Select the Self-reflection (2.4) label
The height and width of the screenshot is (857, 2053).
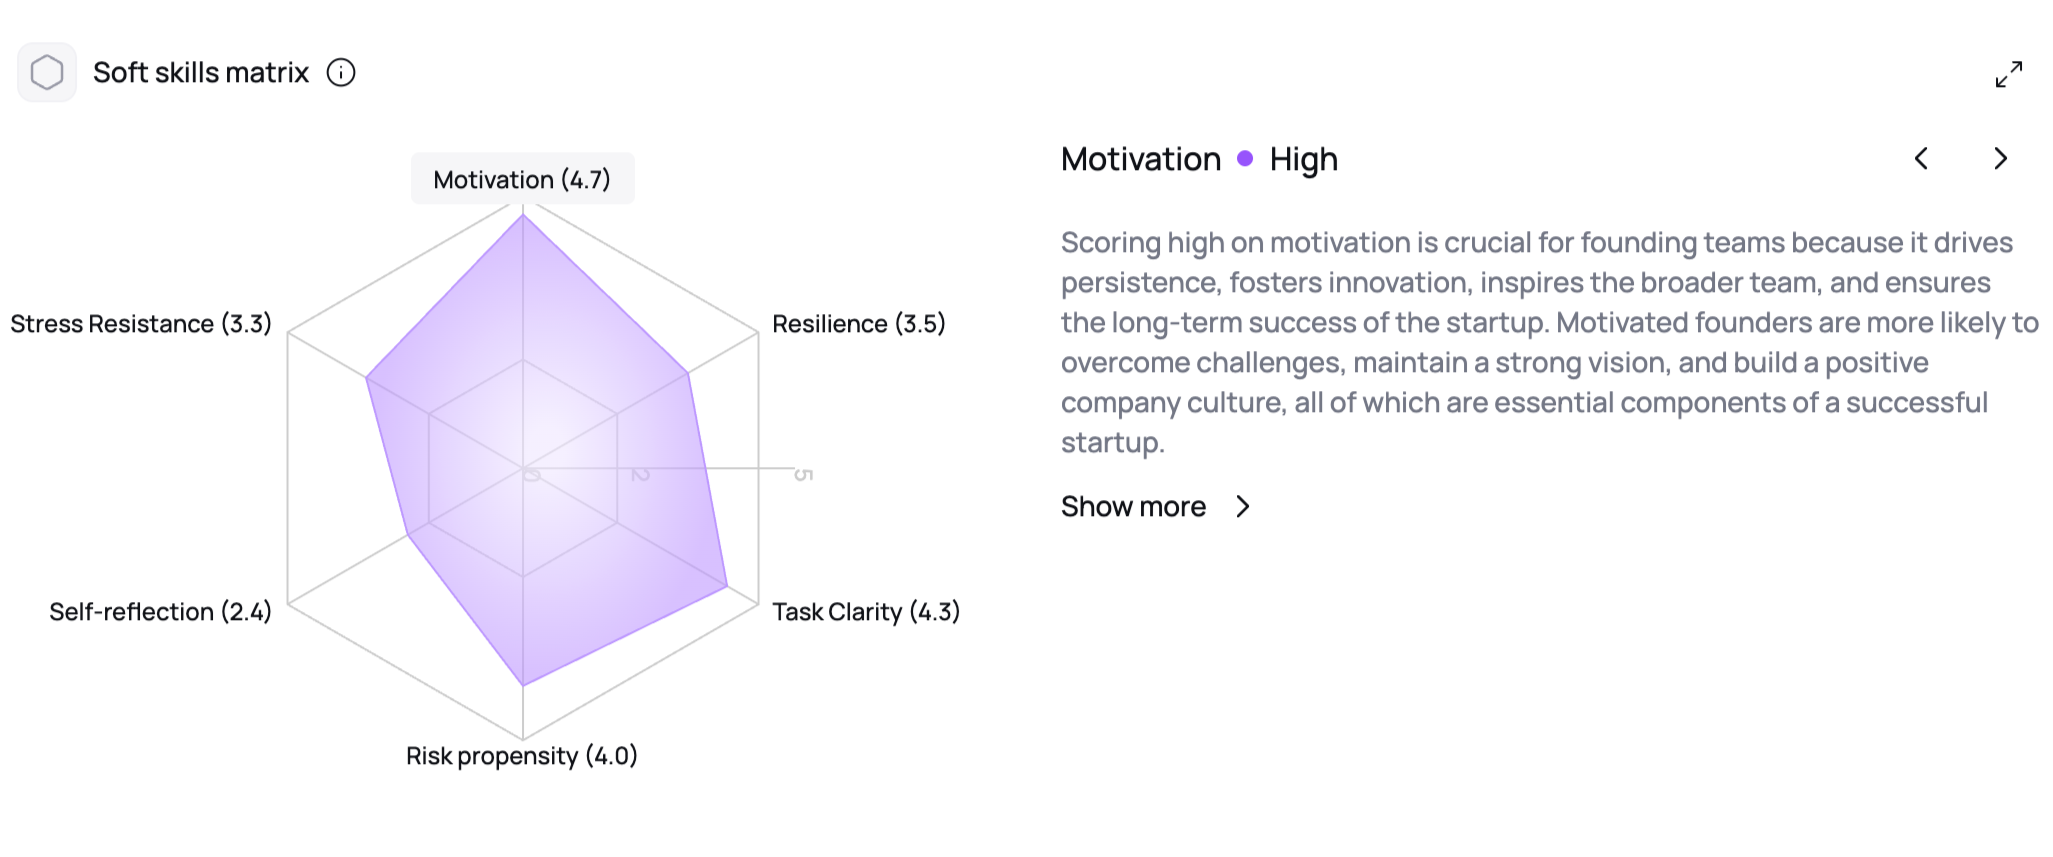(x=160, y=612)
